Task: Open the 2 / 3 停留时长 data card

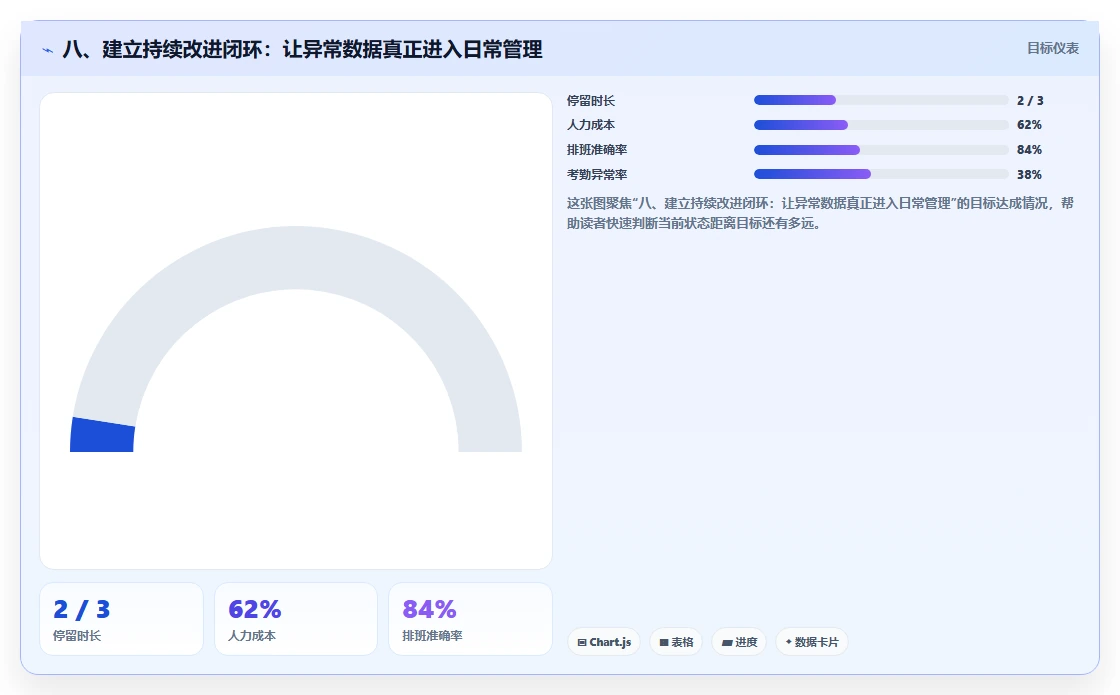Action: pos(121,619)
